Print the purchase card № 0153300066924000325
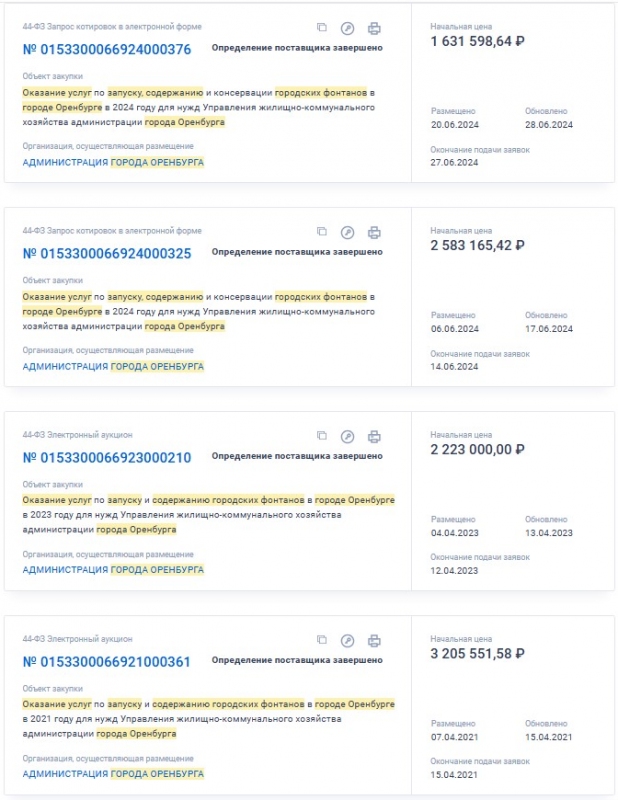The height and width of the screenshot is (800, 618). (x=374, y=232)
